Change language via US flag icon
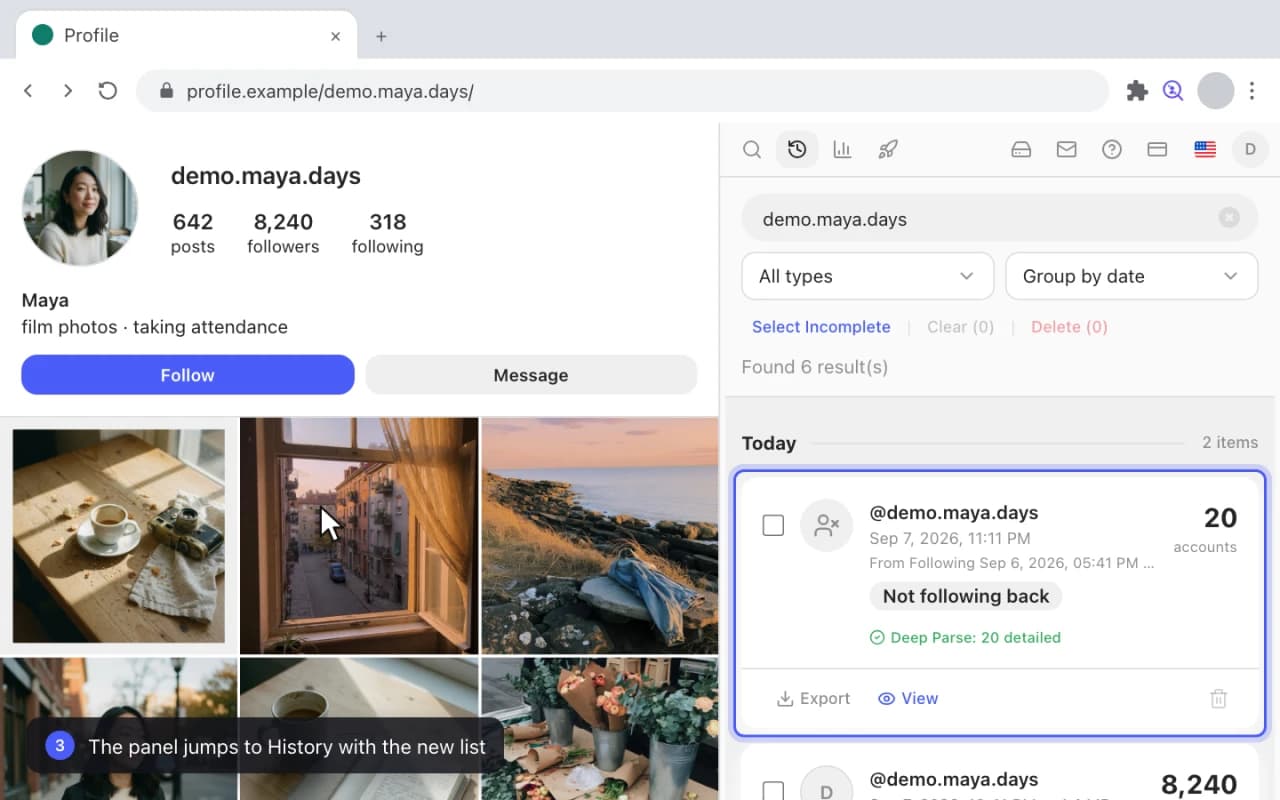The height and width of the screenshot is (800, 1280). tap(1205, 150)
